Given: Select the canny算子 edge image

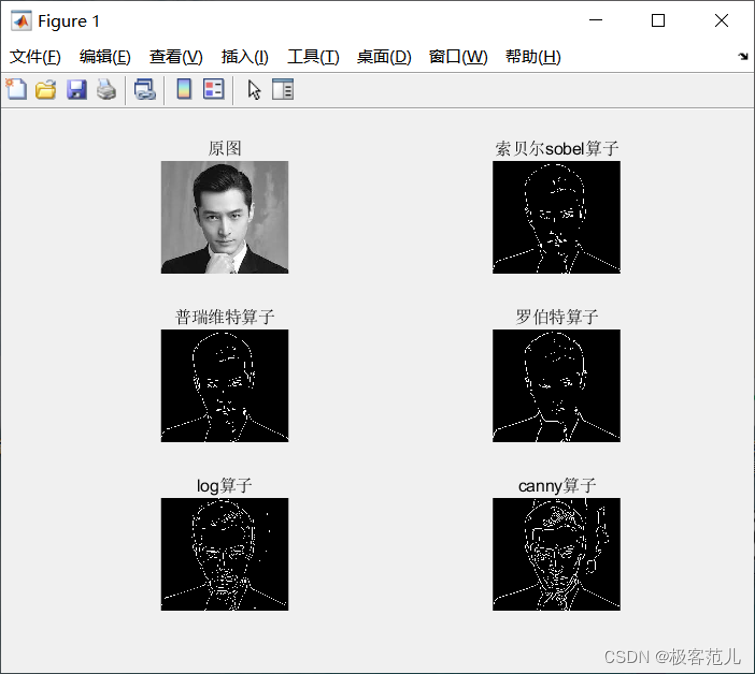Looking at the screenshot, I should pos(556,554).
